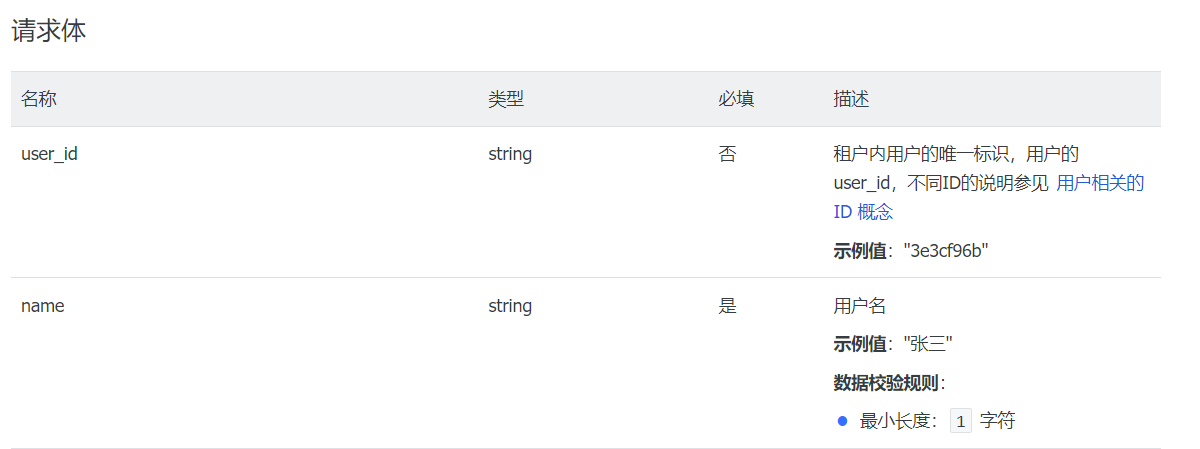
Task: Click the string type of name
Action: pyautogui.click(x=510, y=306)
